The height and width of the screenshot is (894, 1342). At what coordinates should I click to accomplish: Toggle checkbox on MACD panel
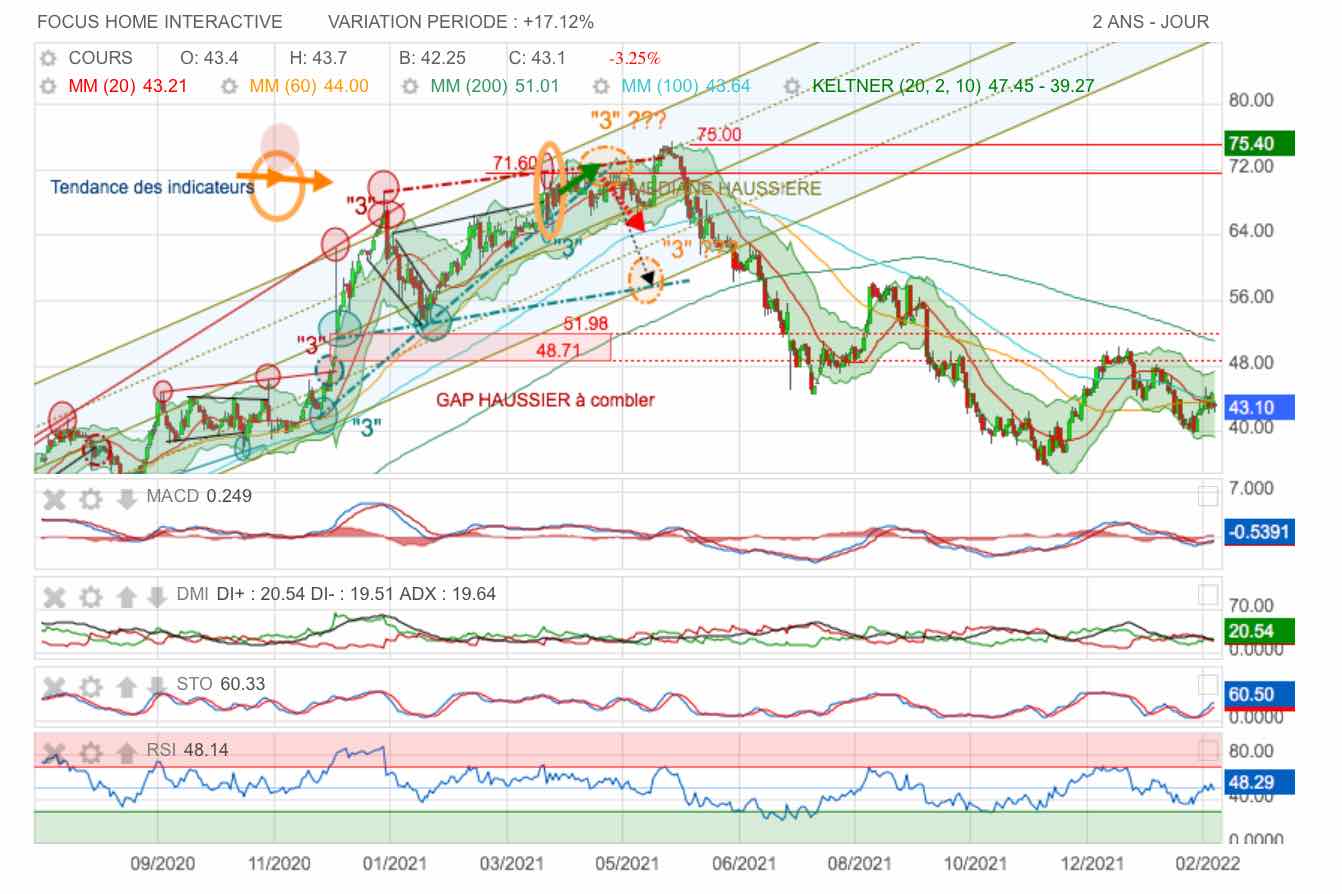[x=1208, y=497]
